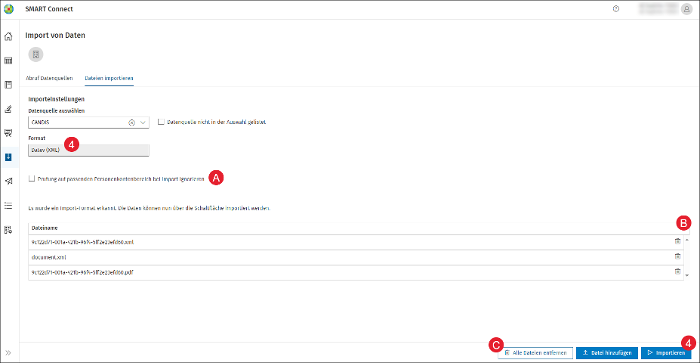Select the document.xml file row
Image resolution: width=700 pixels, height=363 pixels.
click(x=356, y=257)
